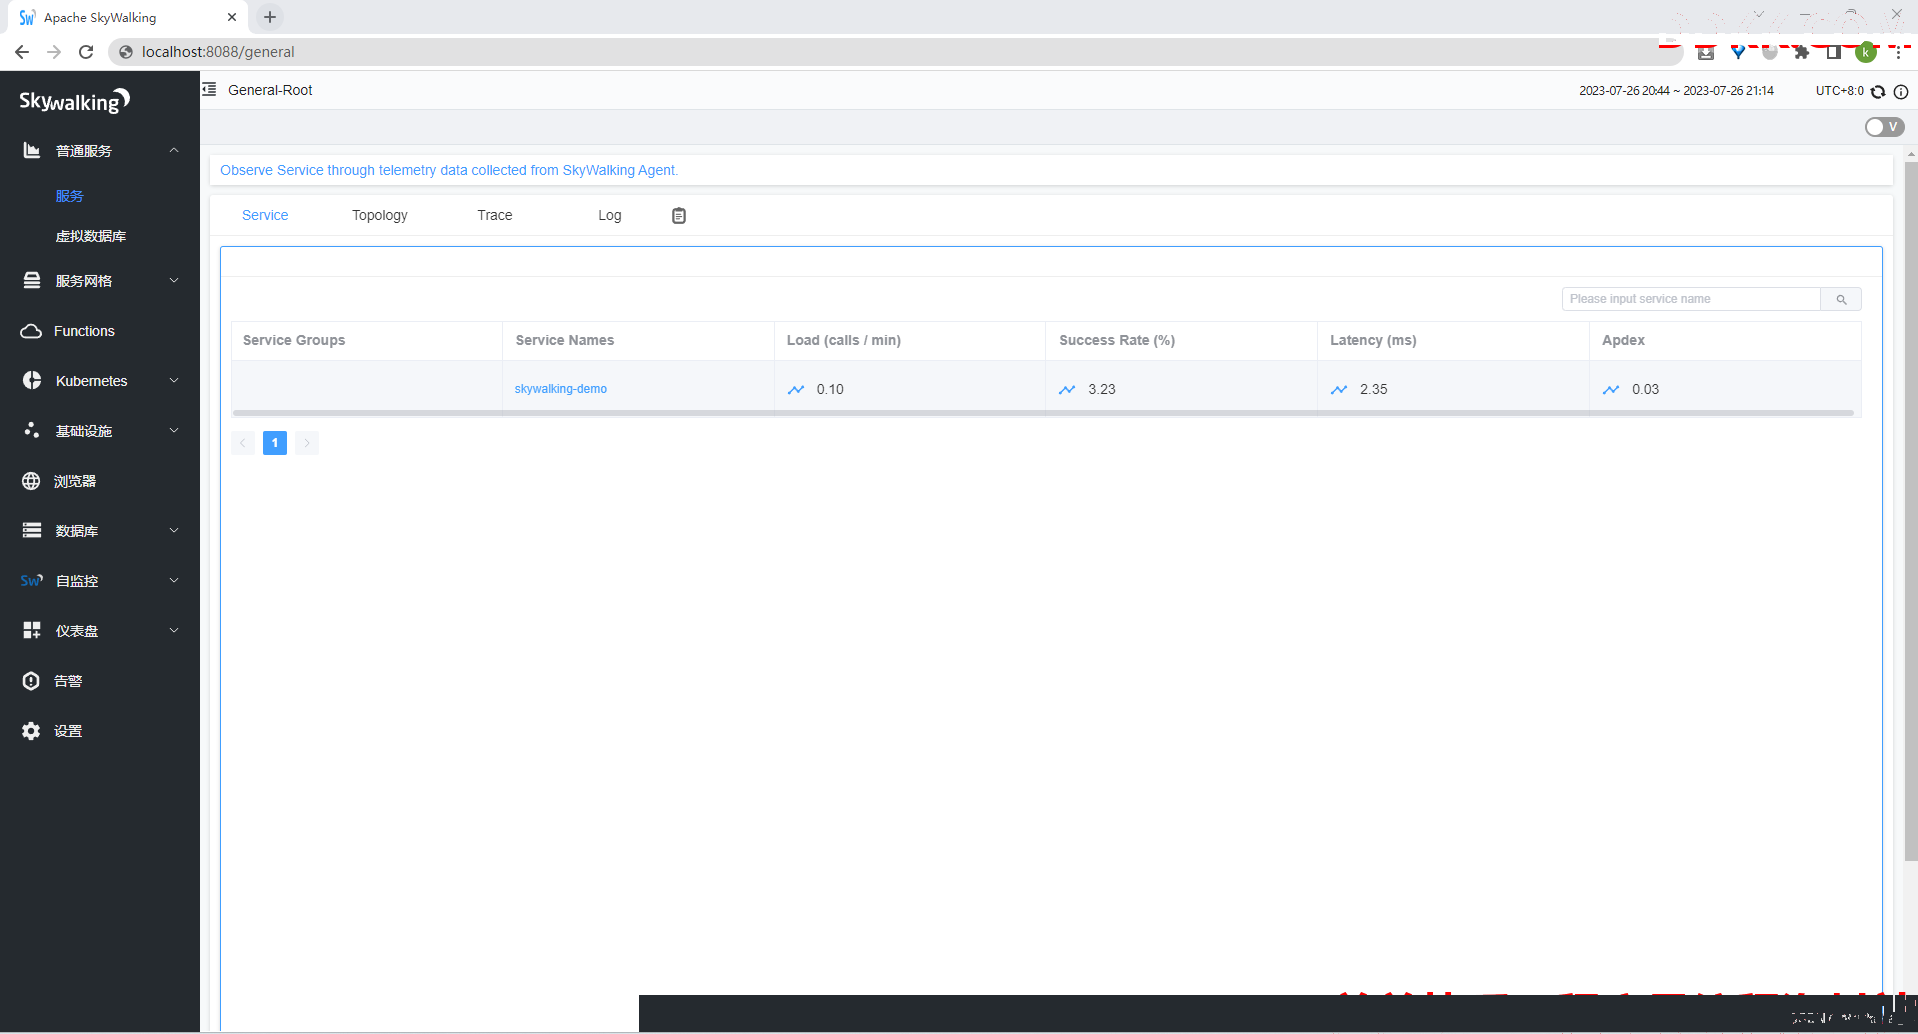Viewport: 1918px width, 1034px height.
Task: Expand the 自监控 menu chevron
Action: click(174, 580)
